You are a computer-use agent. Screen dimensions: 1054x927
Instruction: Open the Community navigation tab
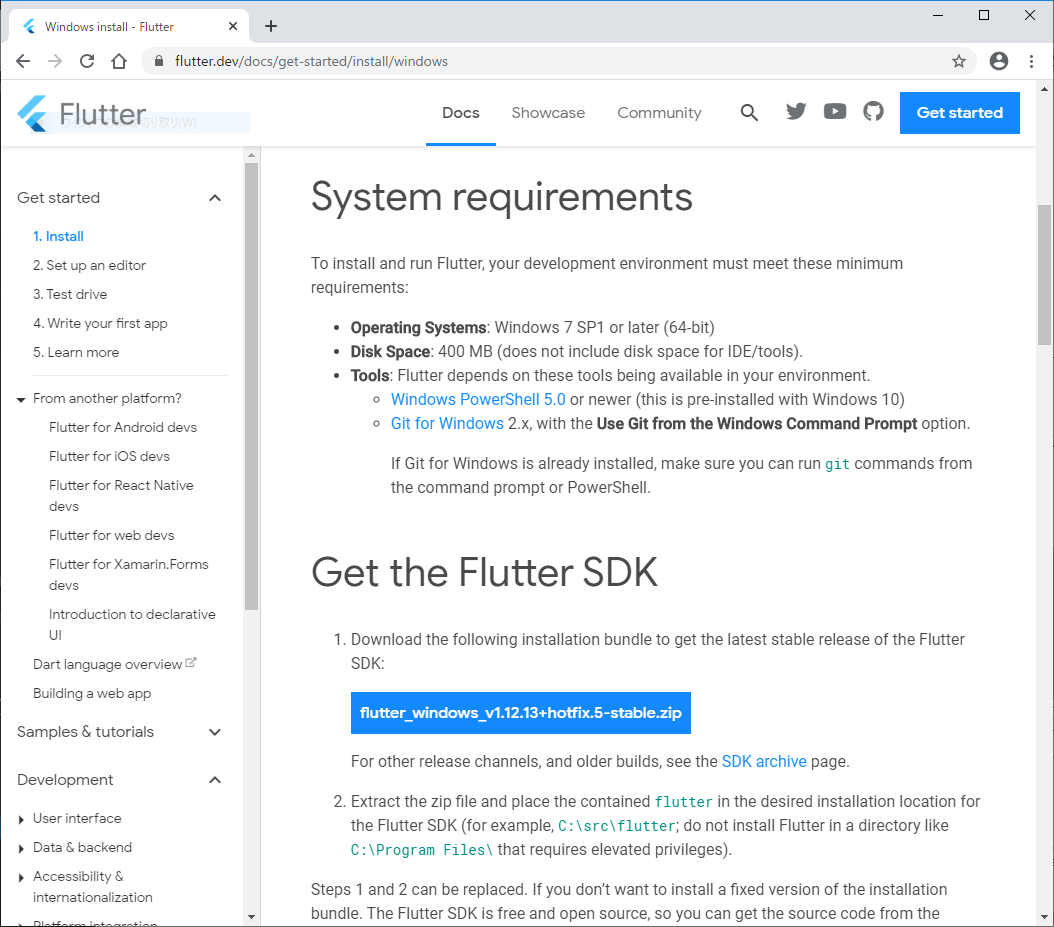coord(659,113)
